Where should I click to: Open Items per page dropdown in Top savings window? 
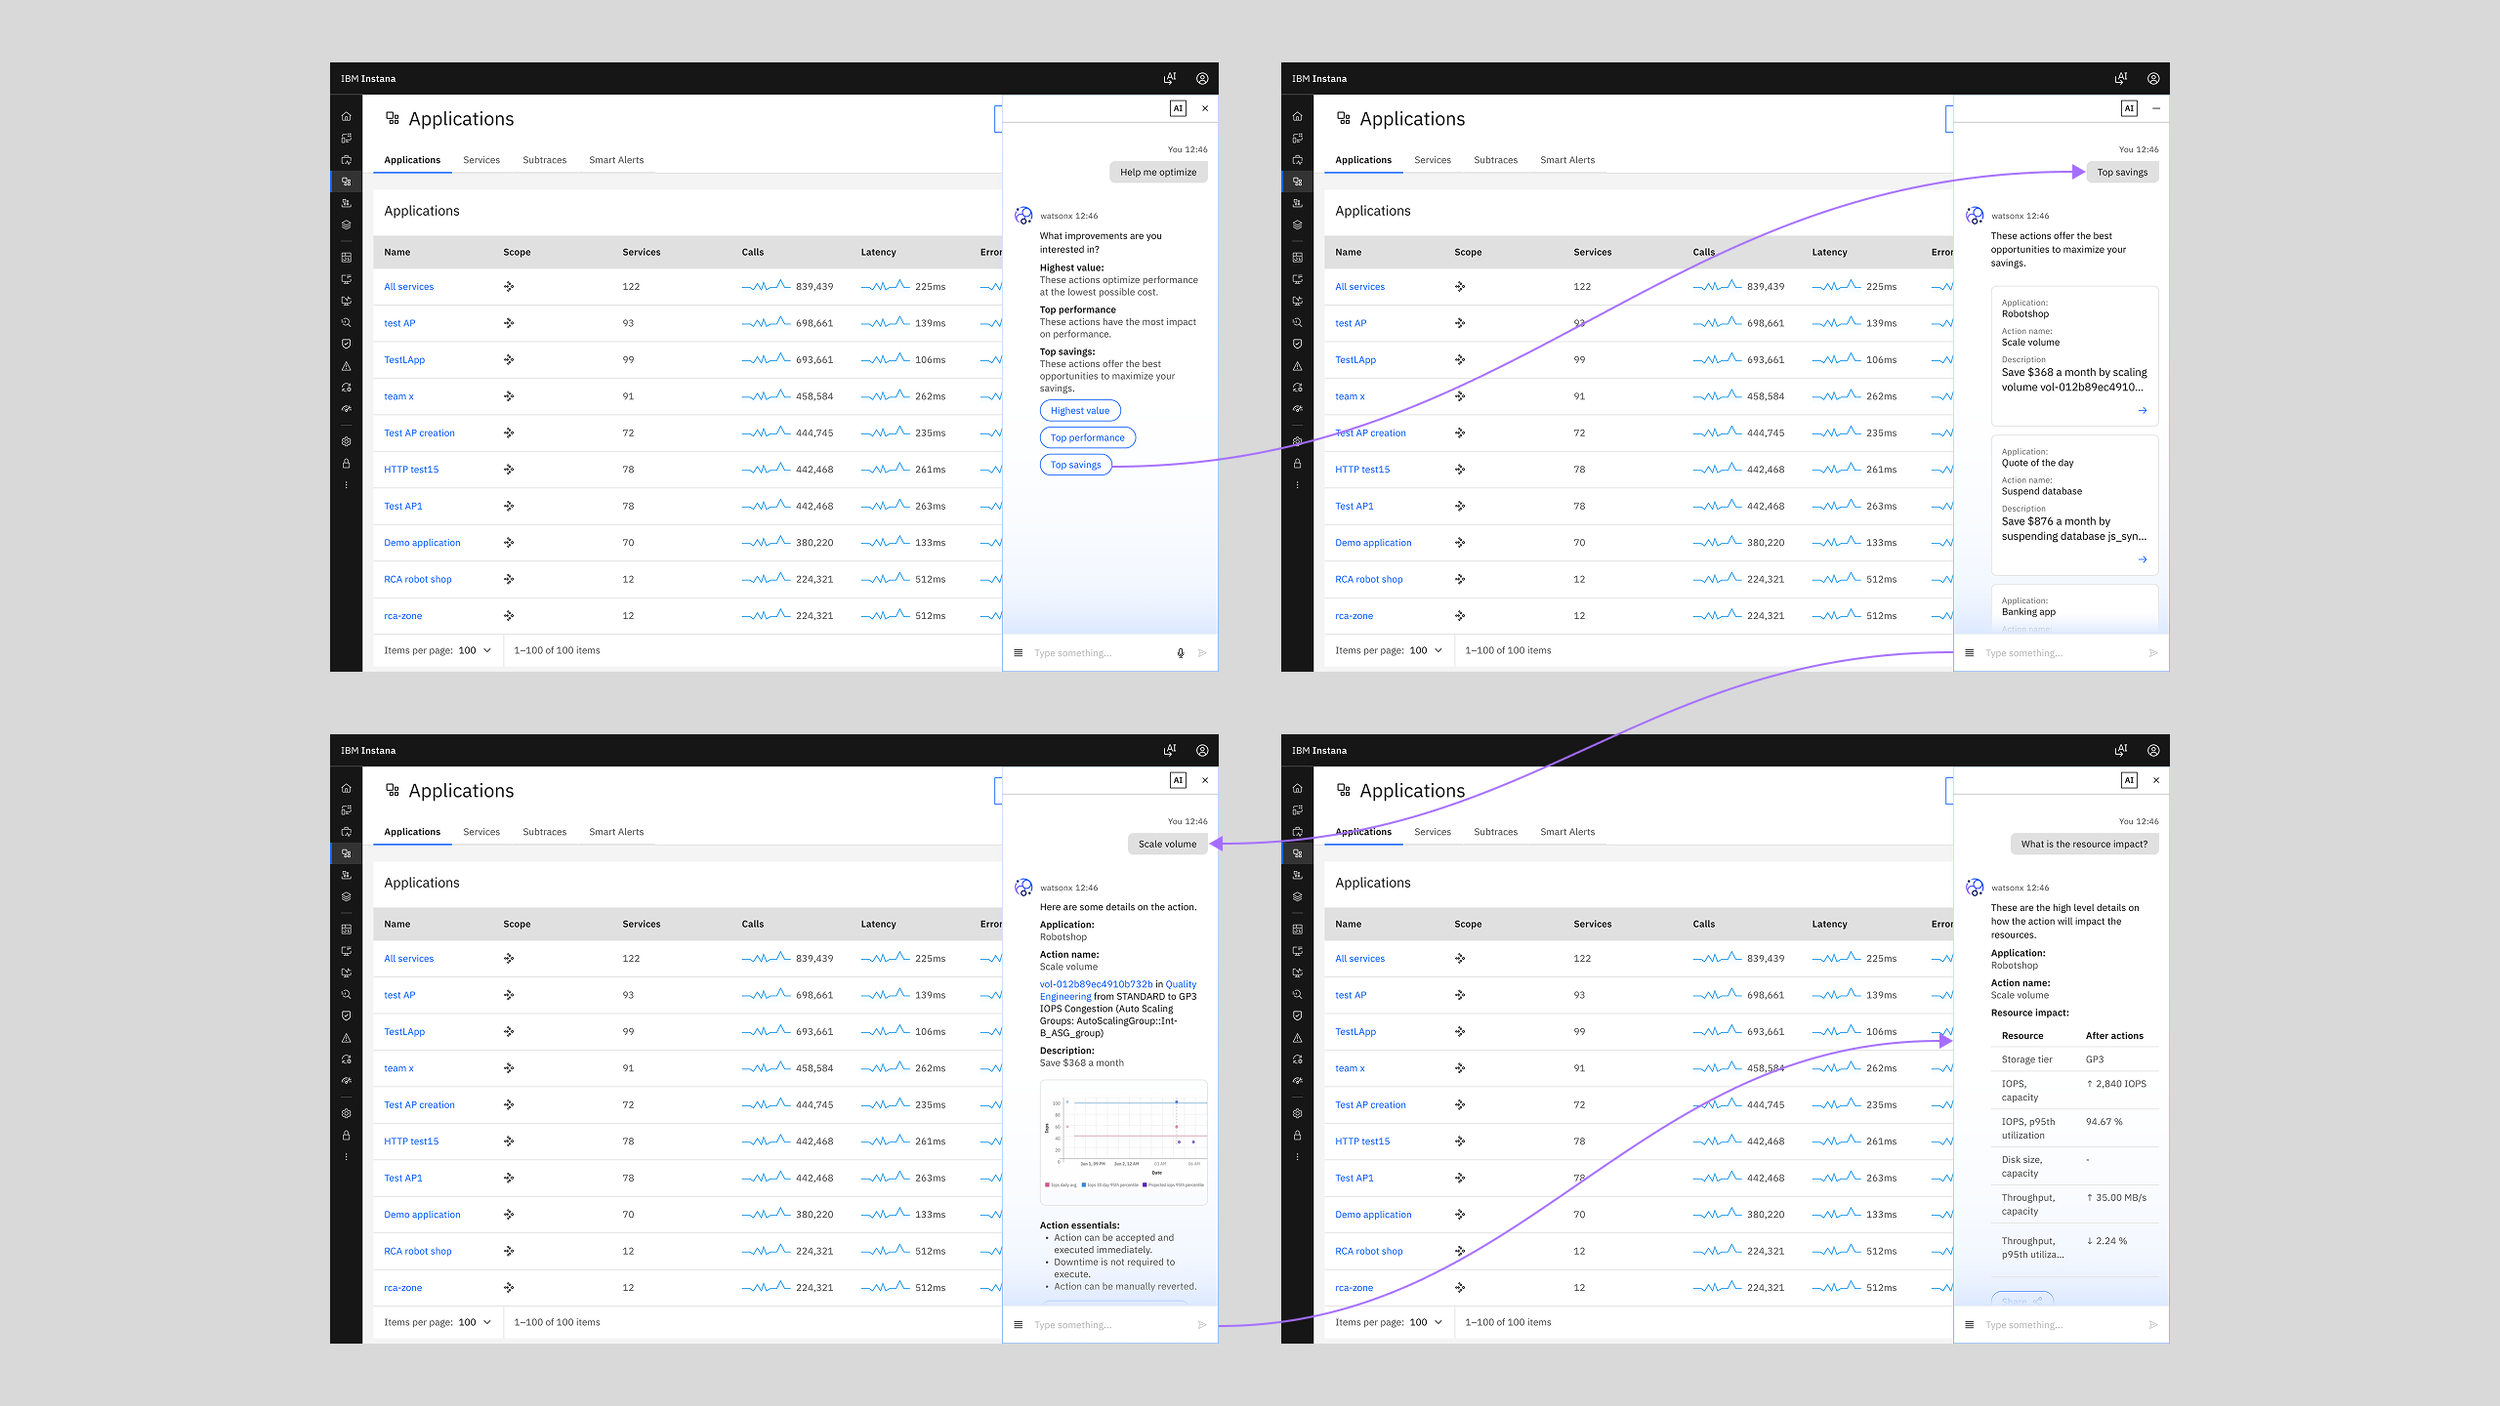coord(1426,650)
